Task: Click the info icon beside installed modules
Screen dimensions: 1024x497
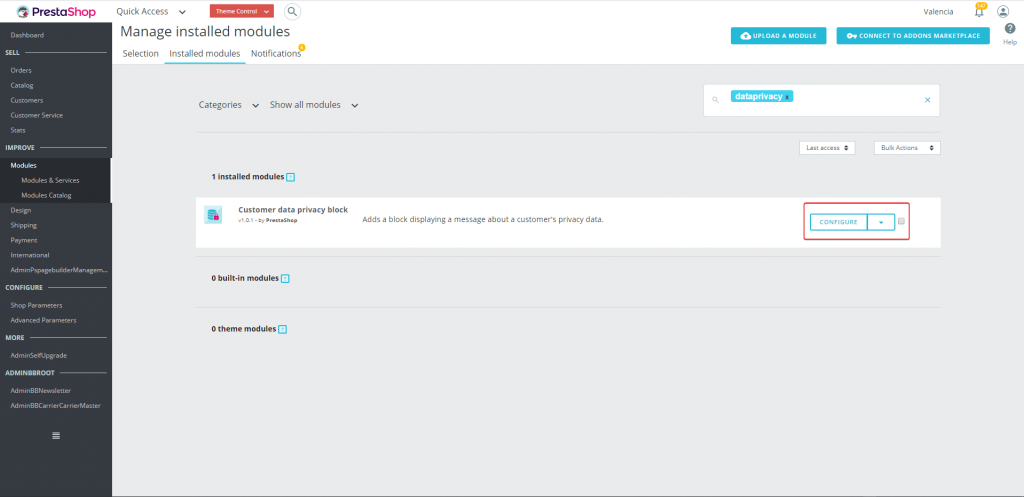Action: [x=291, y=177]
